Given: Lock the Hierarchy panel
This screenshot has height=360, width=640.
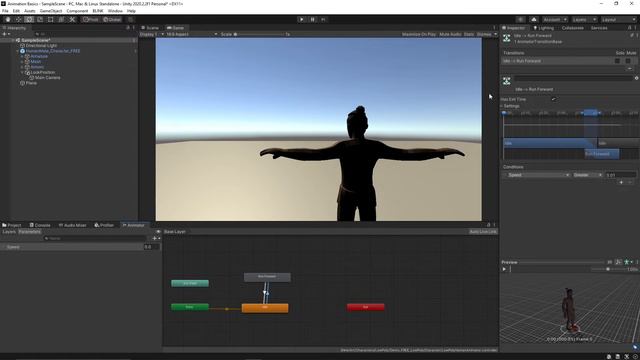Looking at the screenshot, I should pos(128,28).
